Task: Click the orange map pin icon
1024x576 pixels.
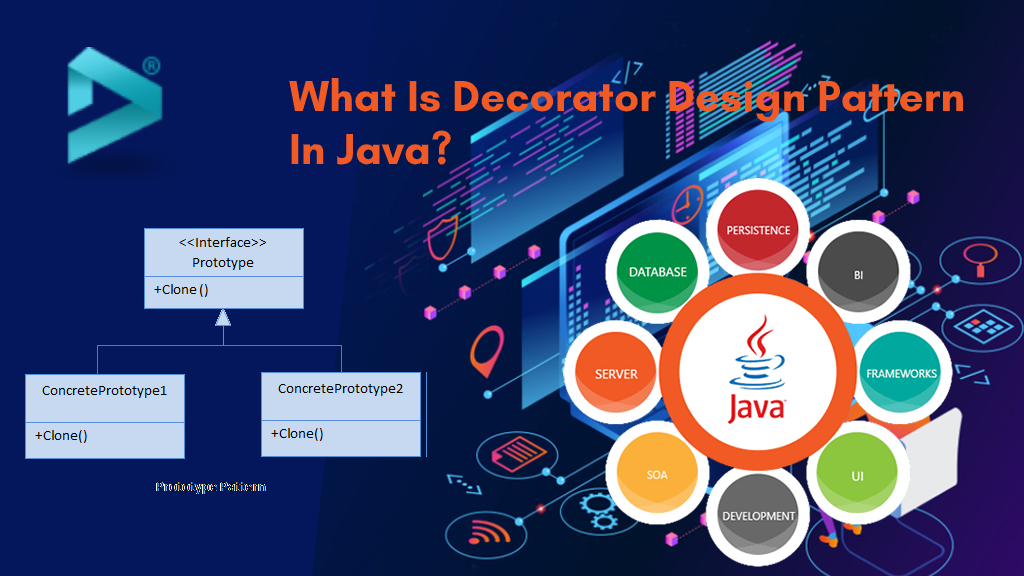Action: pos(487,351)
